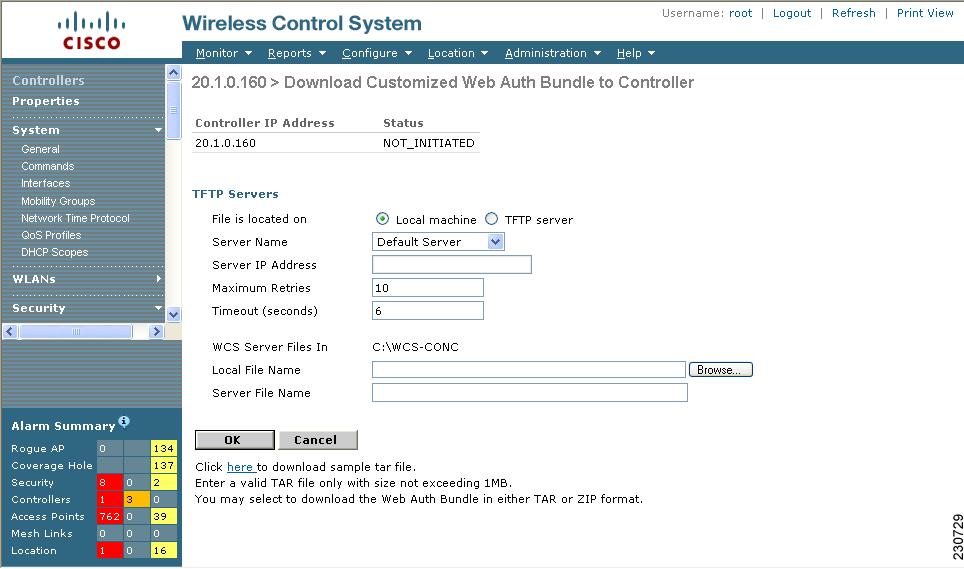Open the Print View link
The width and height of the screenshot is (964, 569).
pos(925,13)
